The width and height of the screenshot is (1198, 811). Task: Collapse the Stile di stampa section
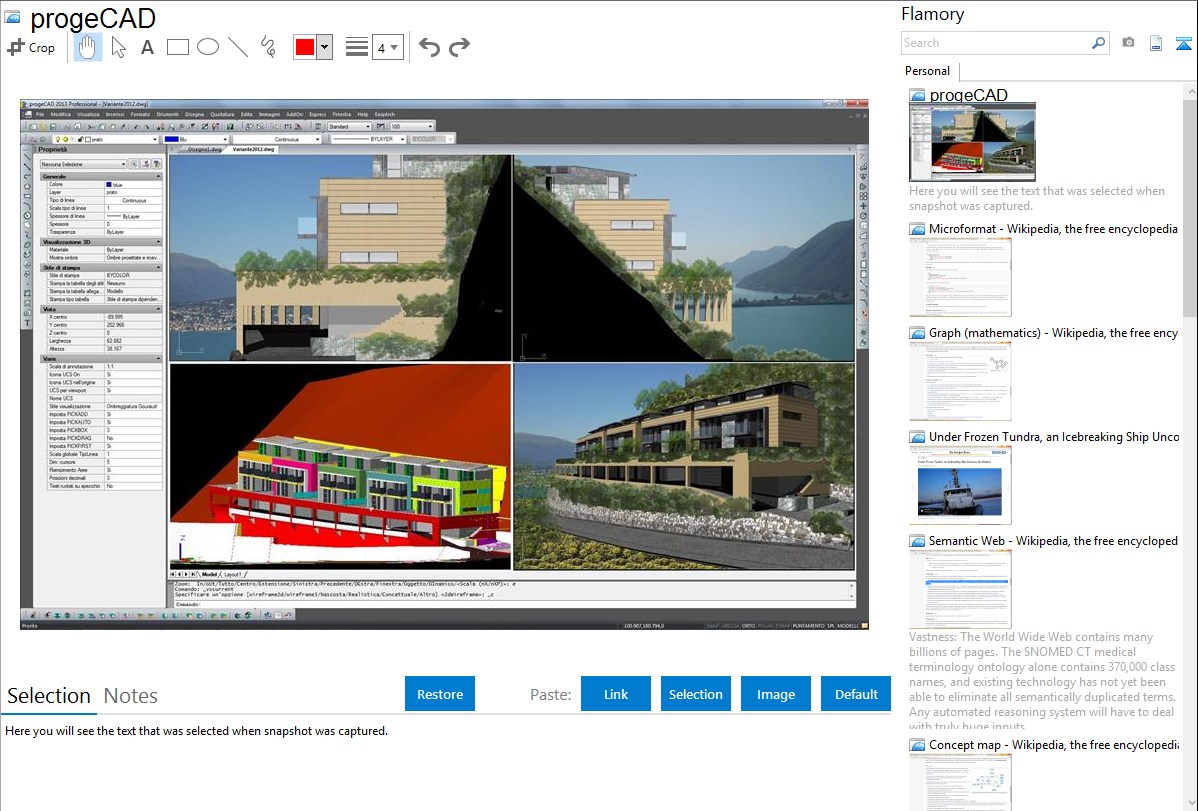click(158, 268)
